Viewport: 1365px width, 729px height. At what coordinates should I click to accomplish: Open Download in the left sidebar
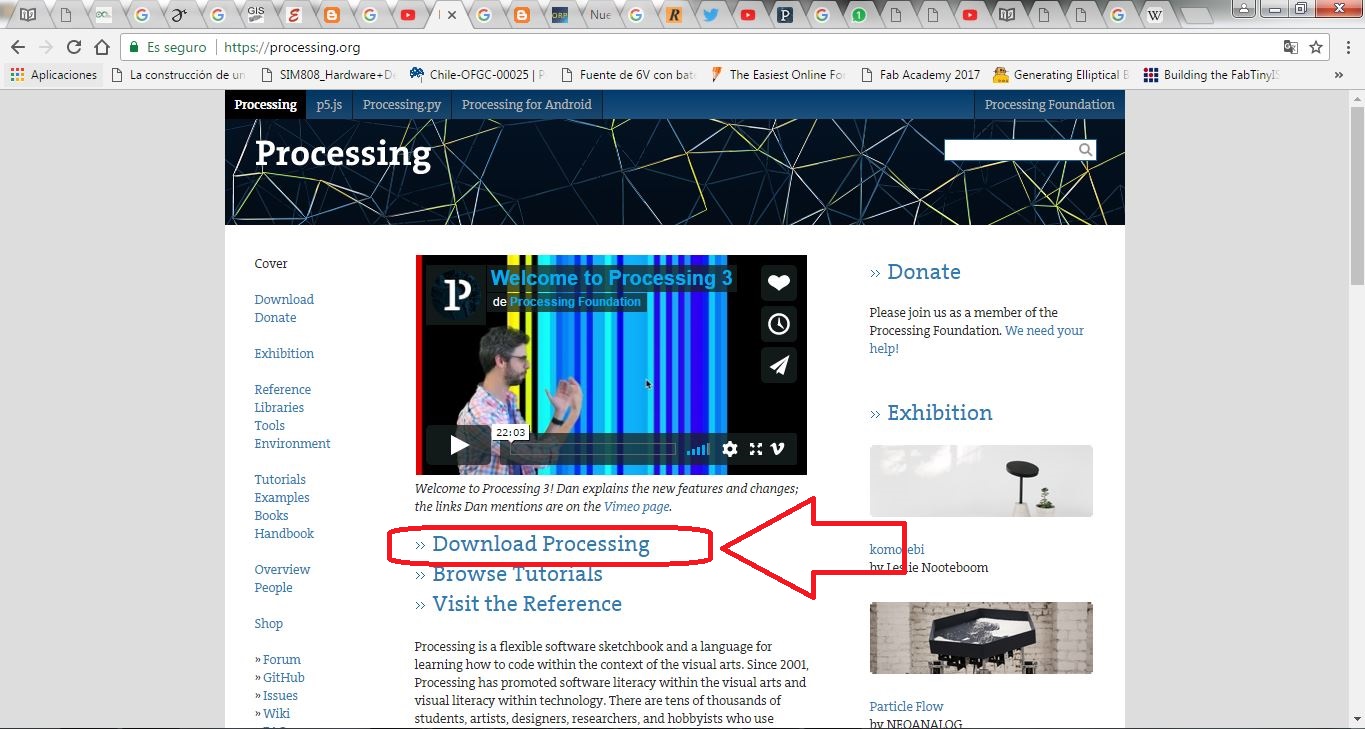pos(284,300)
